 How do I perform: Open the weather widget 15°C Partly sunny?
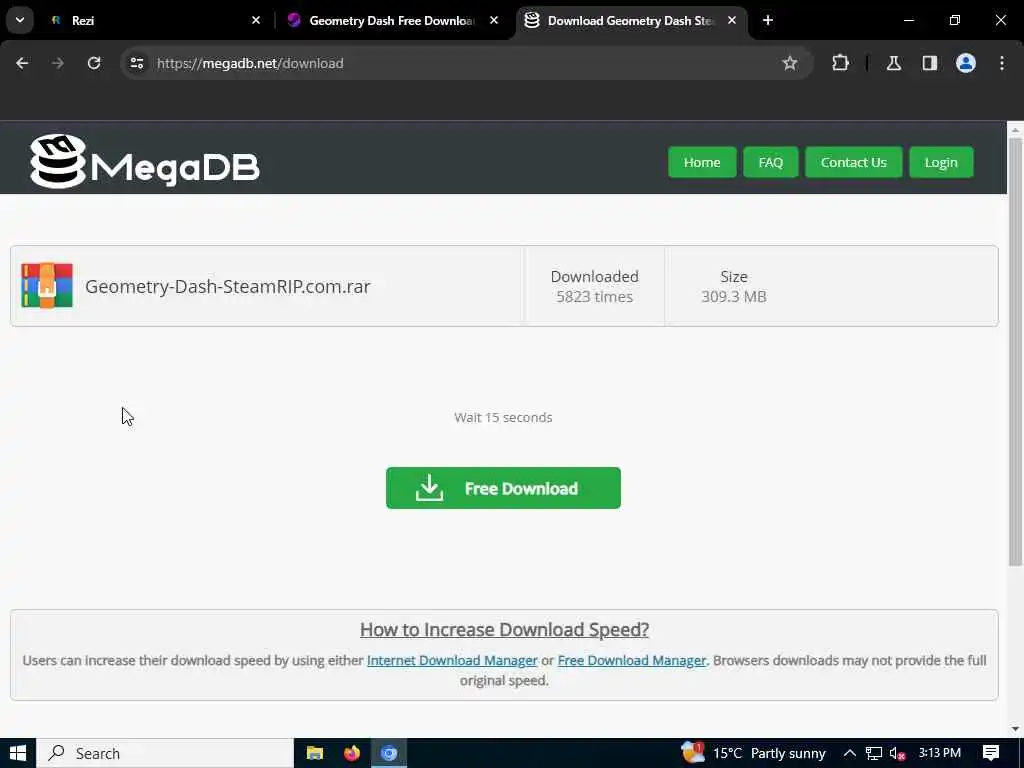[x=754, y=753]
